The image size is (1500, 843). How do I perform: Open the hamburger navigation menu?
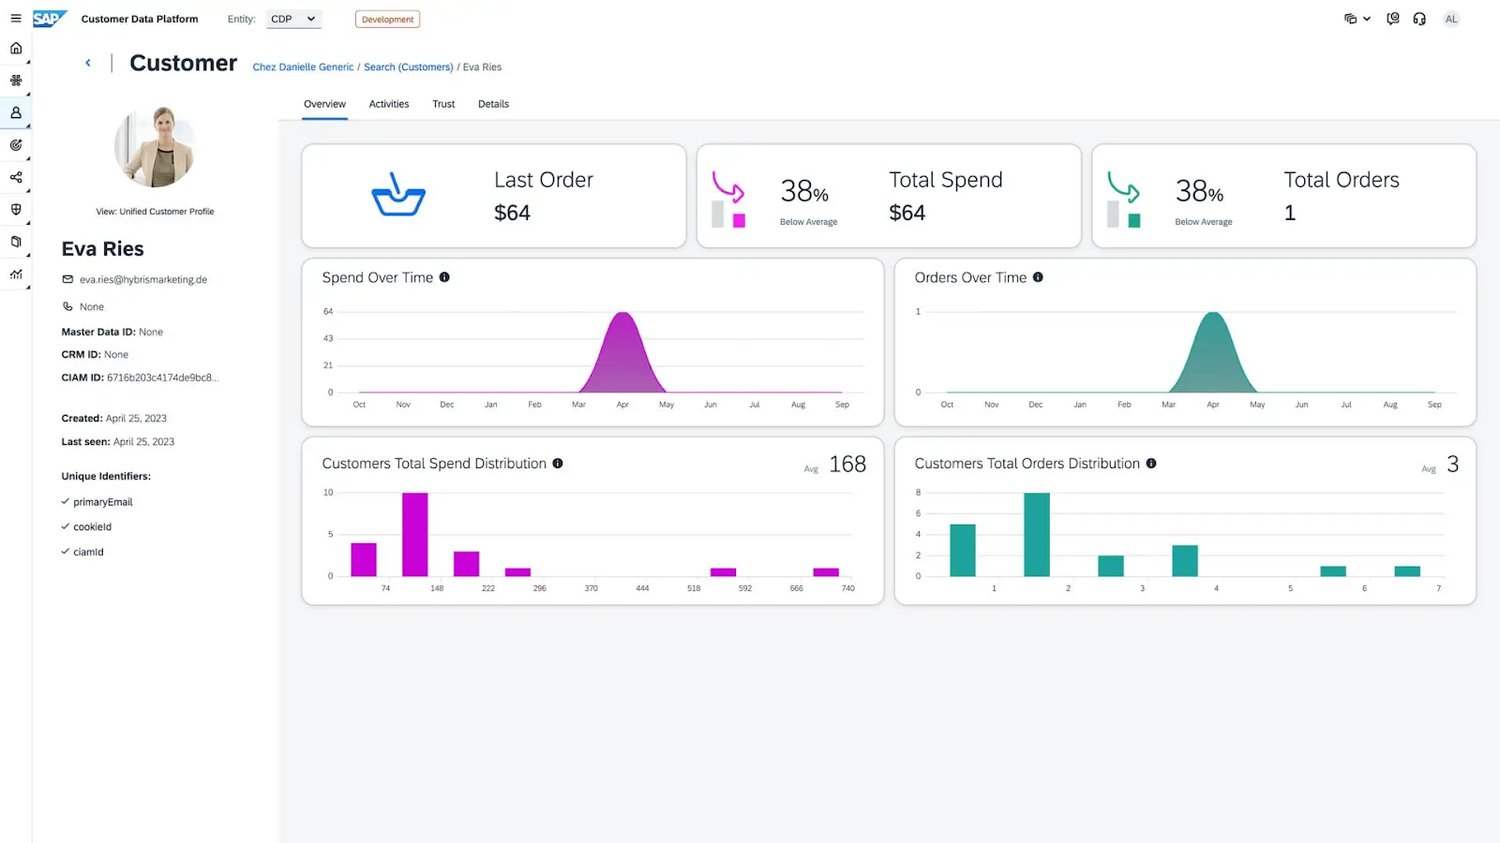pyautogui.click(x=16, y=18)
